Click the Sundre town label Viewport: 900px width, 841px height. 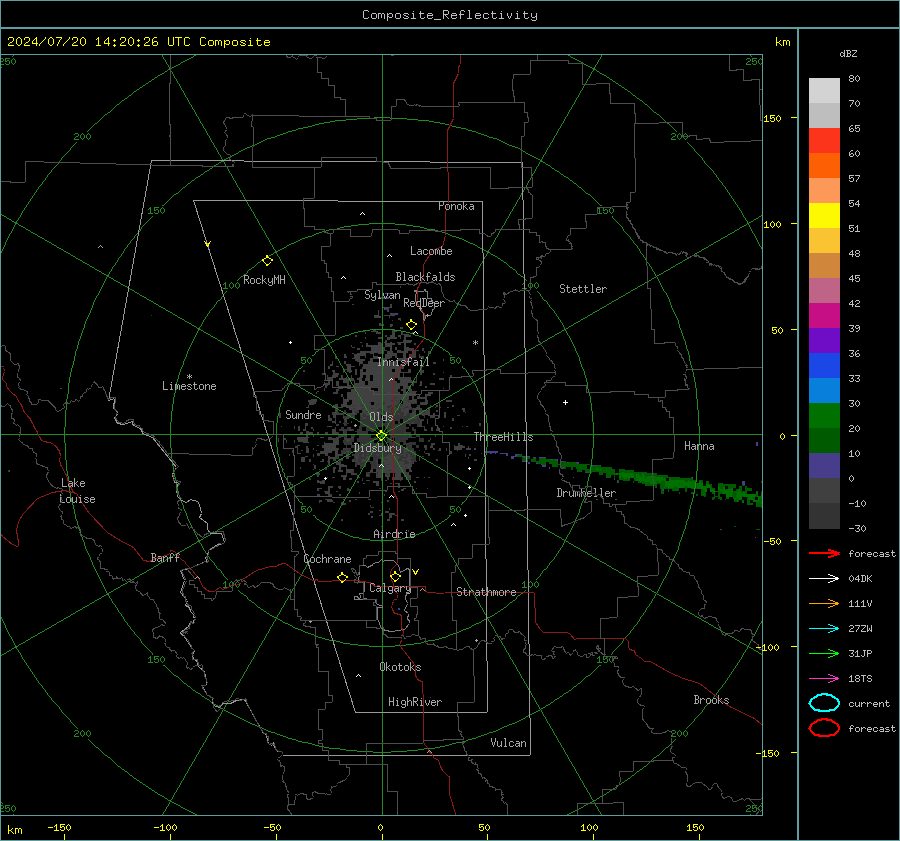303,414
